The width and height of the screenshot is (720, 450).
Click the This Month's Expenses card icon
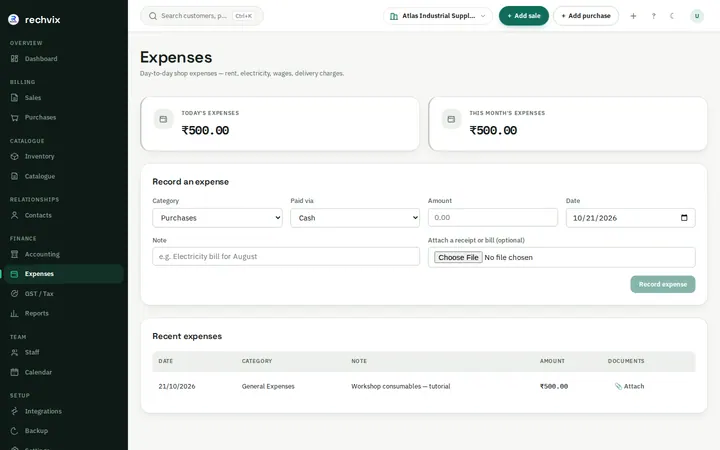451,119
